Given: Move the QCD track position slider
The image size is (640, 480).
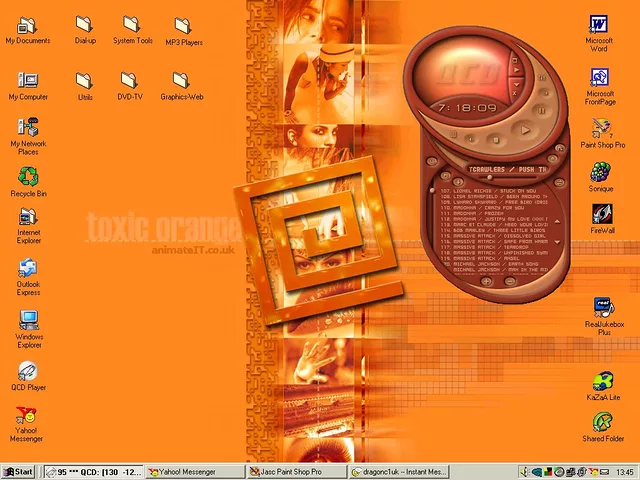Looking at the screenshot, I should click(x=489, y=177).
